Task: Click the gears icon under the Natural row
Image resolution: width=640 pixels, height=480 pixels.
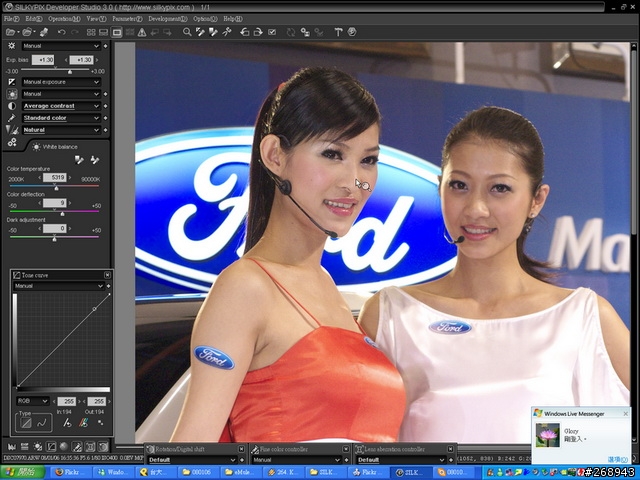Action: (x=12, y=142)
